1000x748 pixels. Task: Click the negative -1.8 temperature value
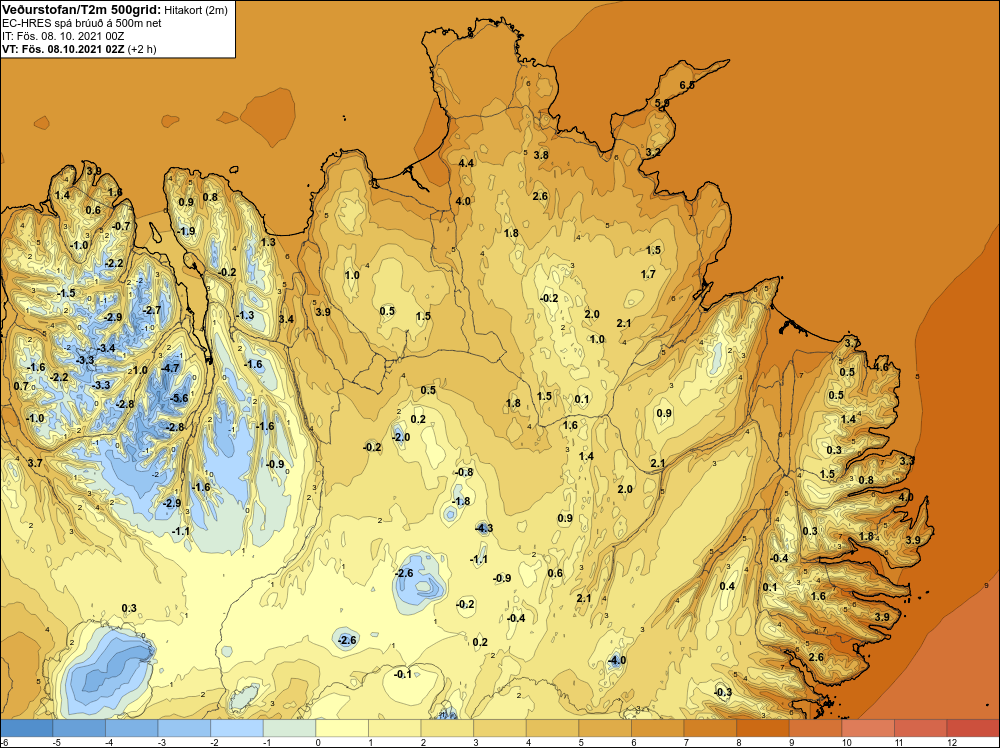(x=460, y=501)
